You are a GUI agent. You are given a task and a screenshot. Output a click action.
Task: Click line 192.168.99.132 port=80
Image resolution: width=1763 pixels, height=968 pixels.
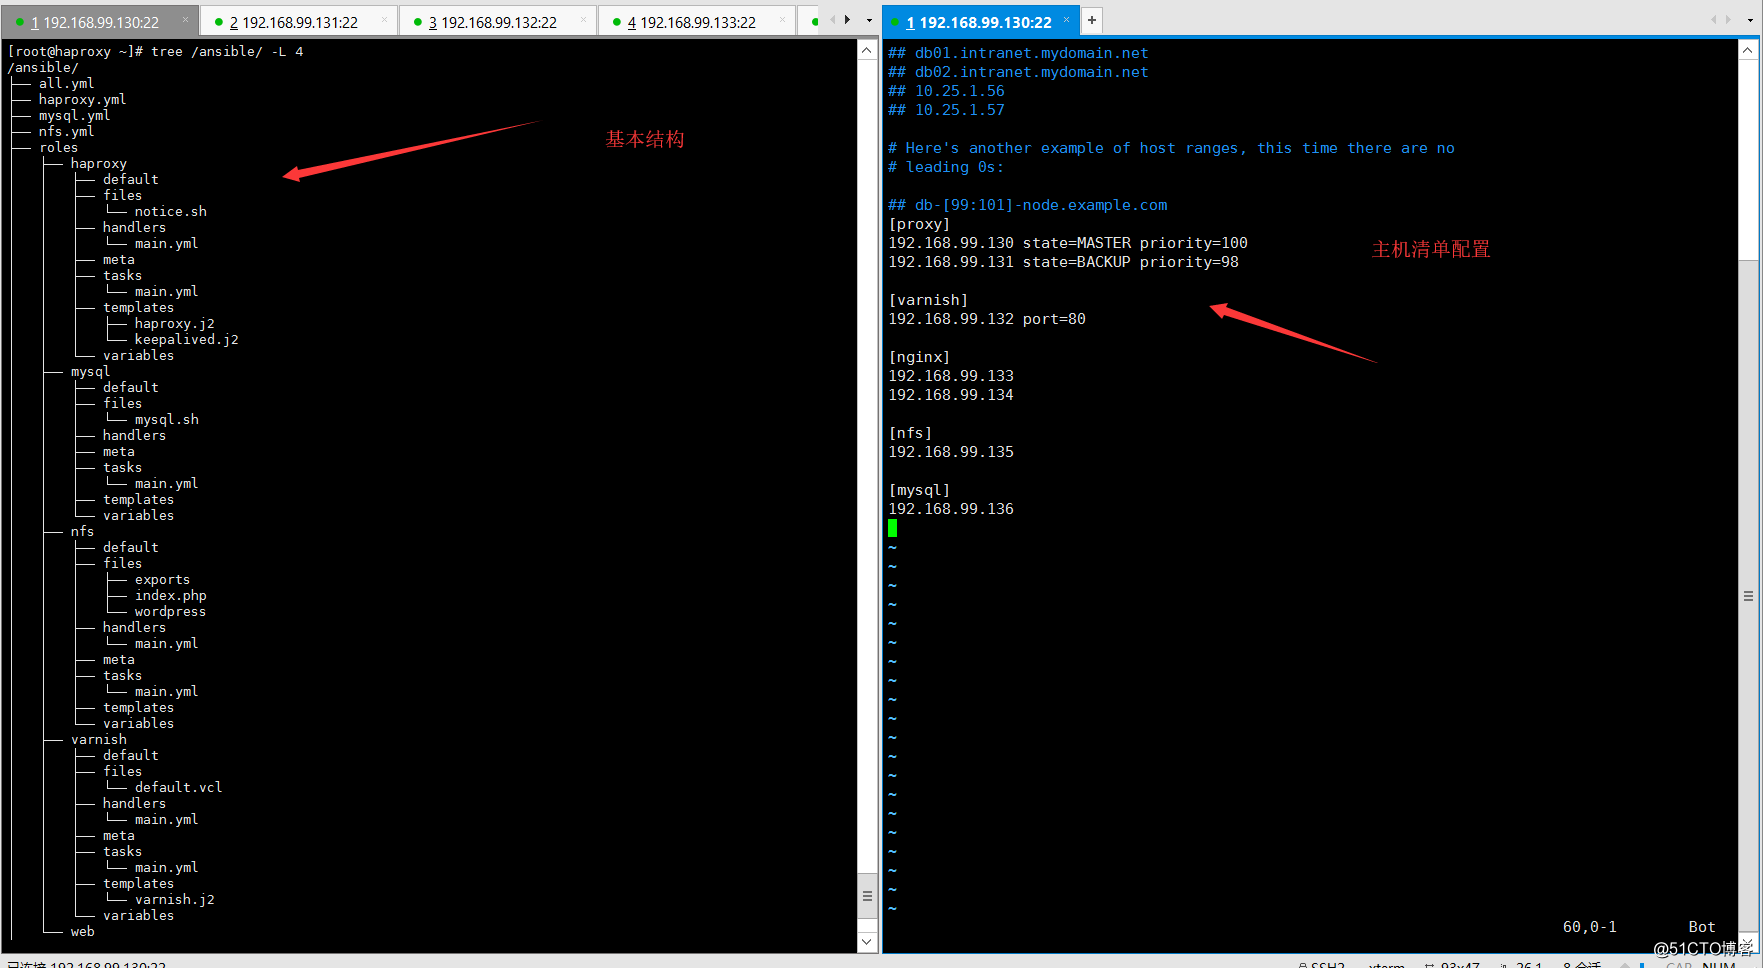pos(987,319)
